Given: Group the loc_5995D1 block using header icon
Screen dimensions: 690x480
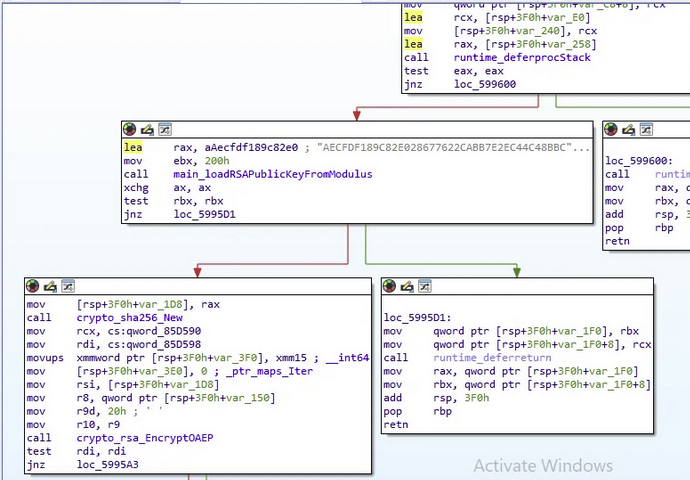Looking at the screenshot, I should click(426, 287).
